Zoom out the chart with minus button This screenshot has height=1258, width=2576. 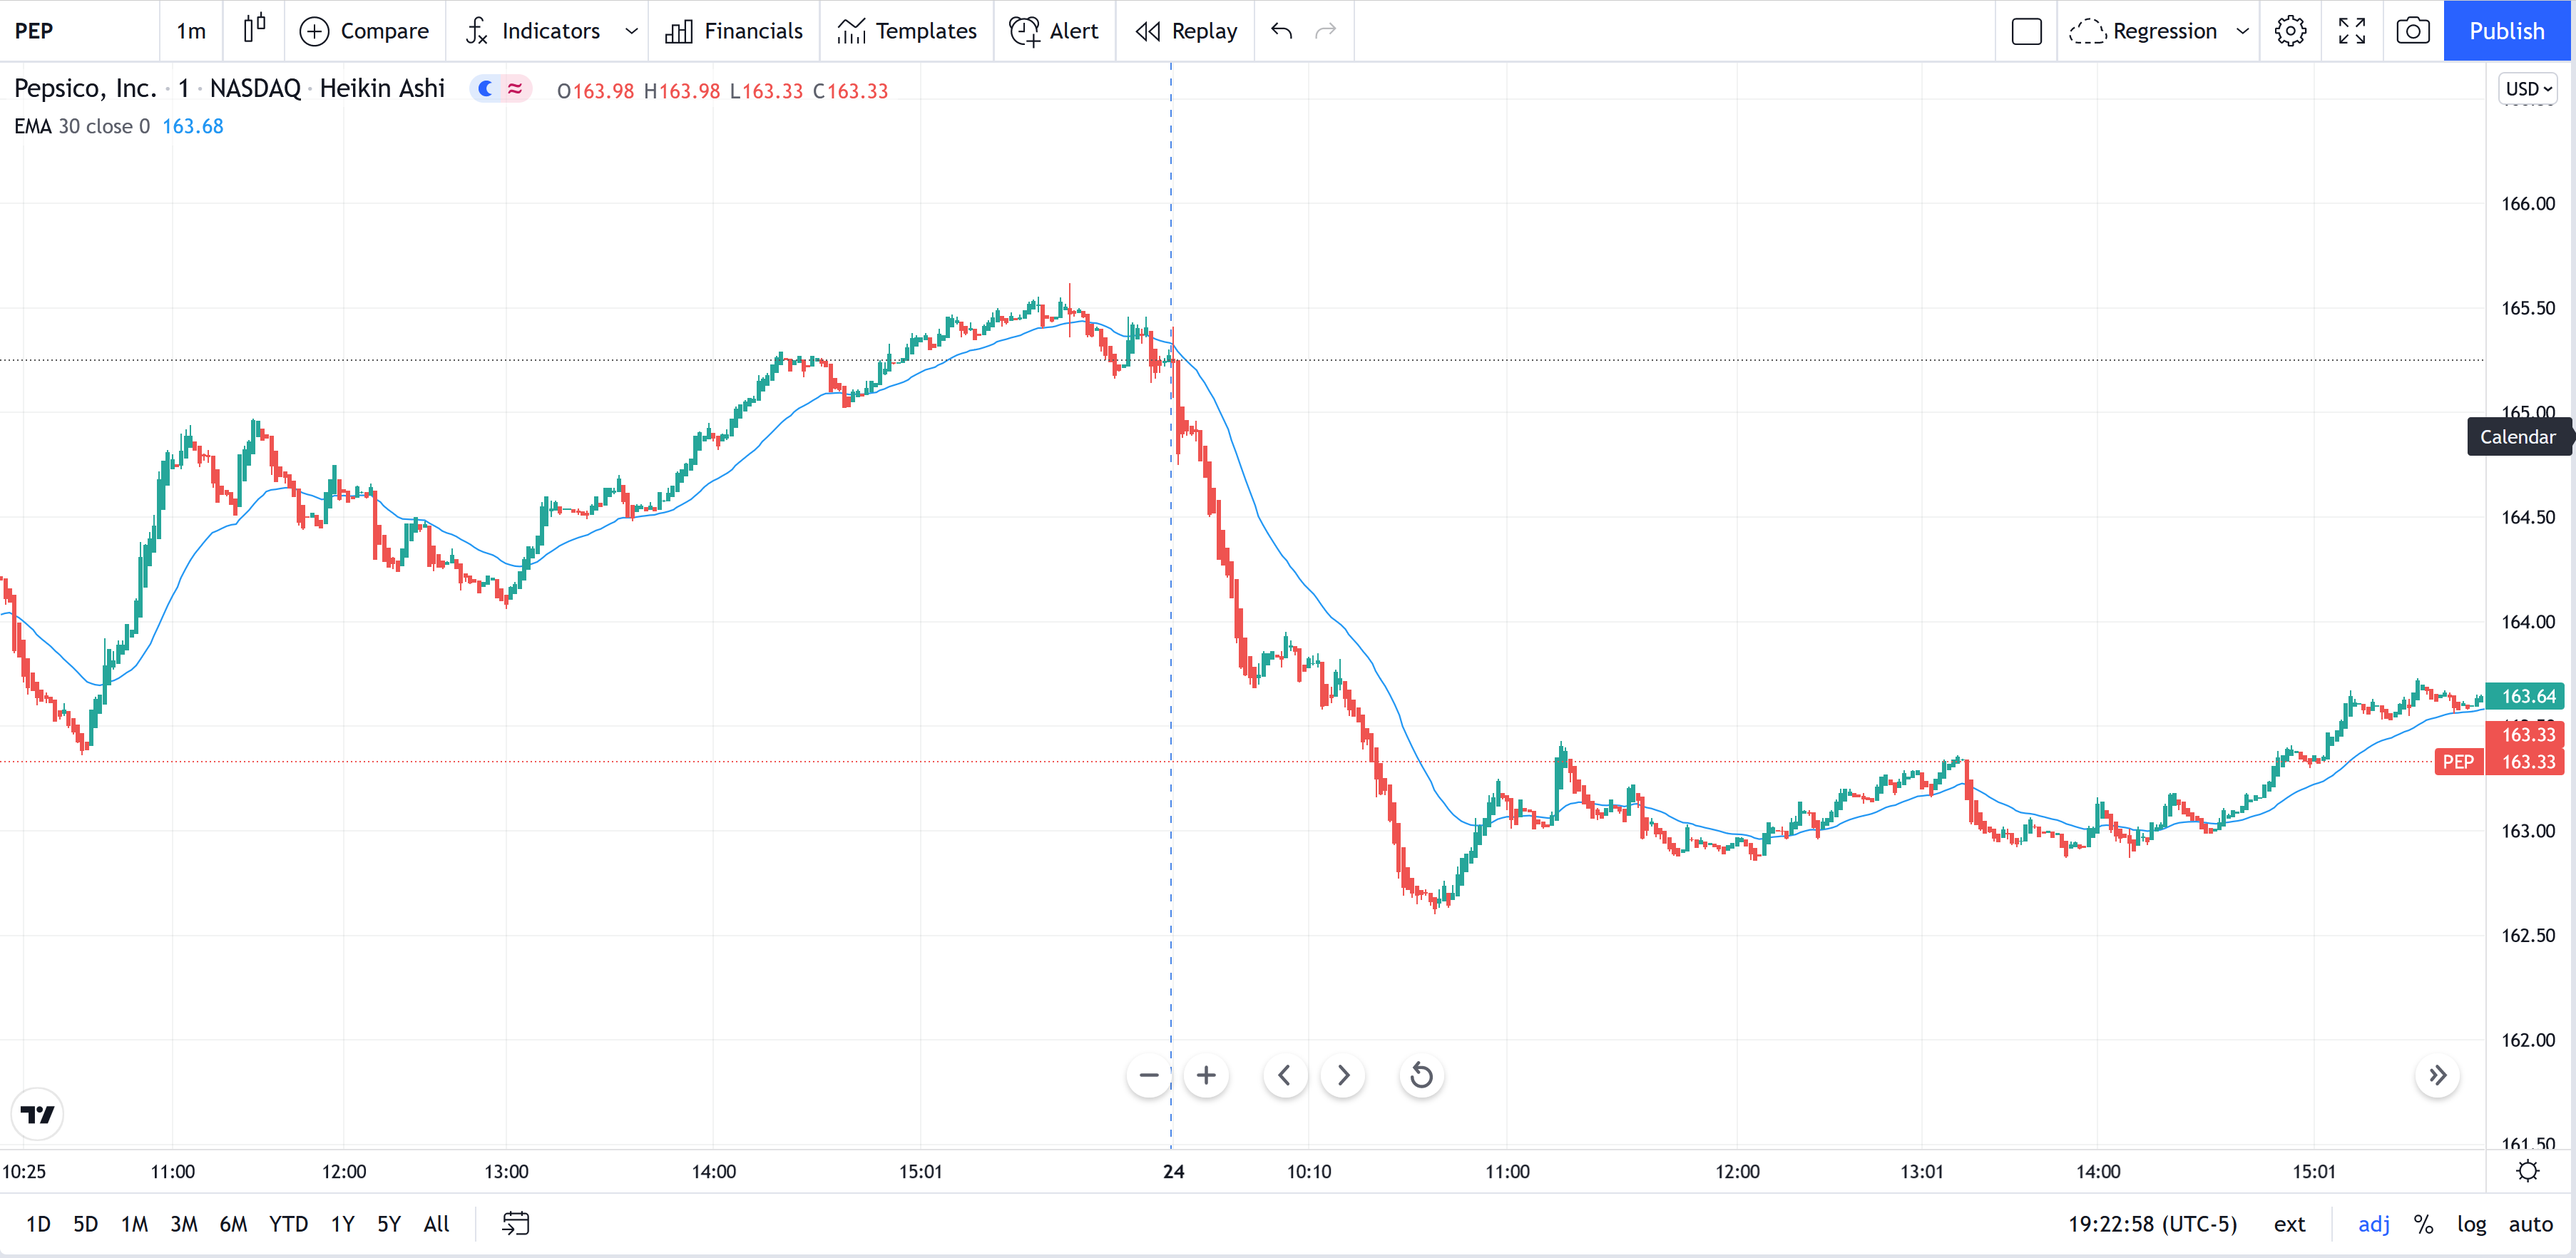pyautogui.click(x=1149, y=1076)
